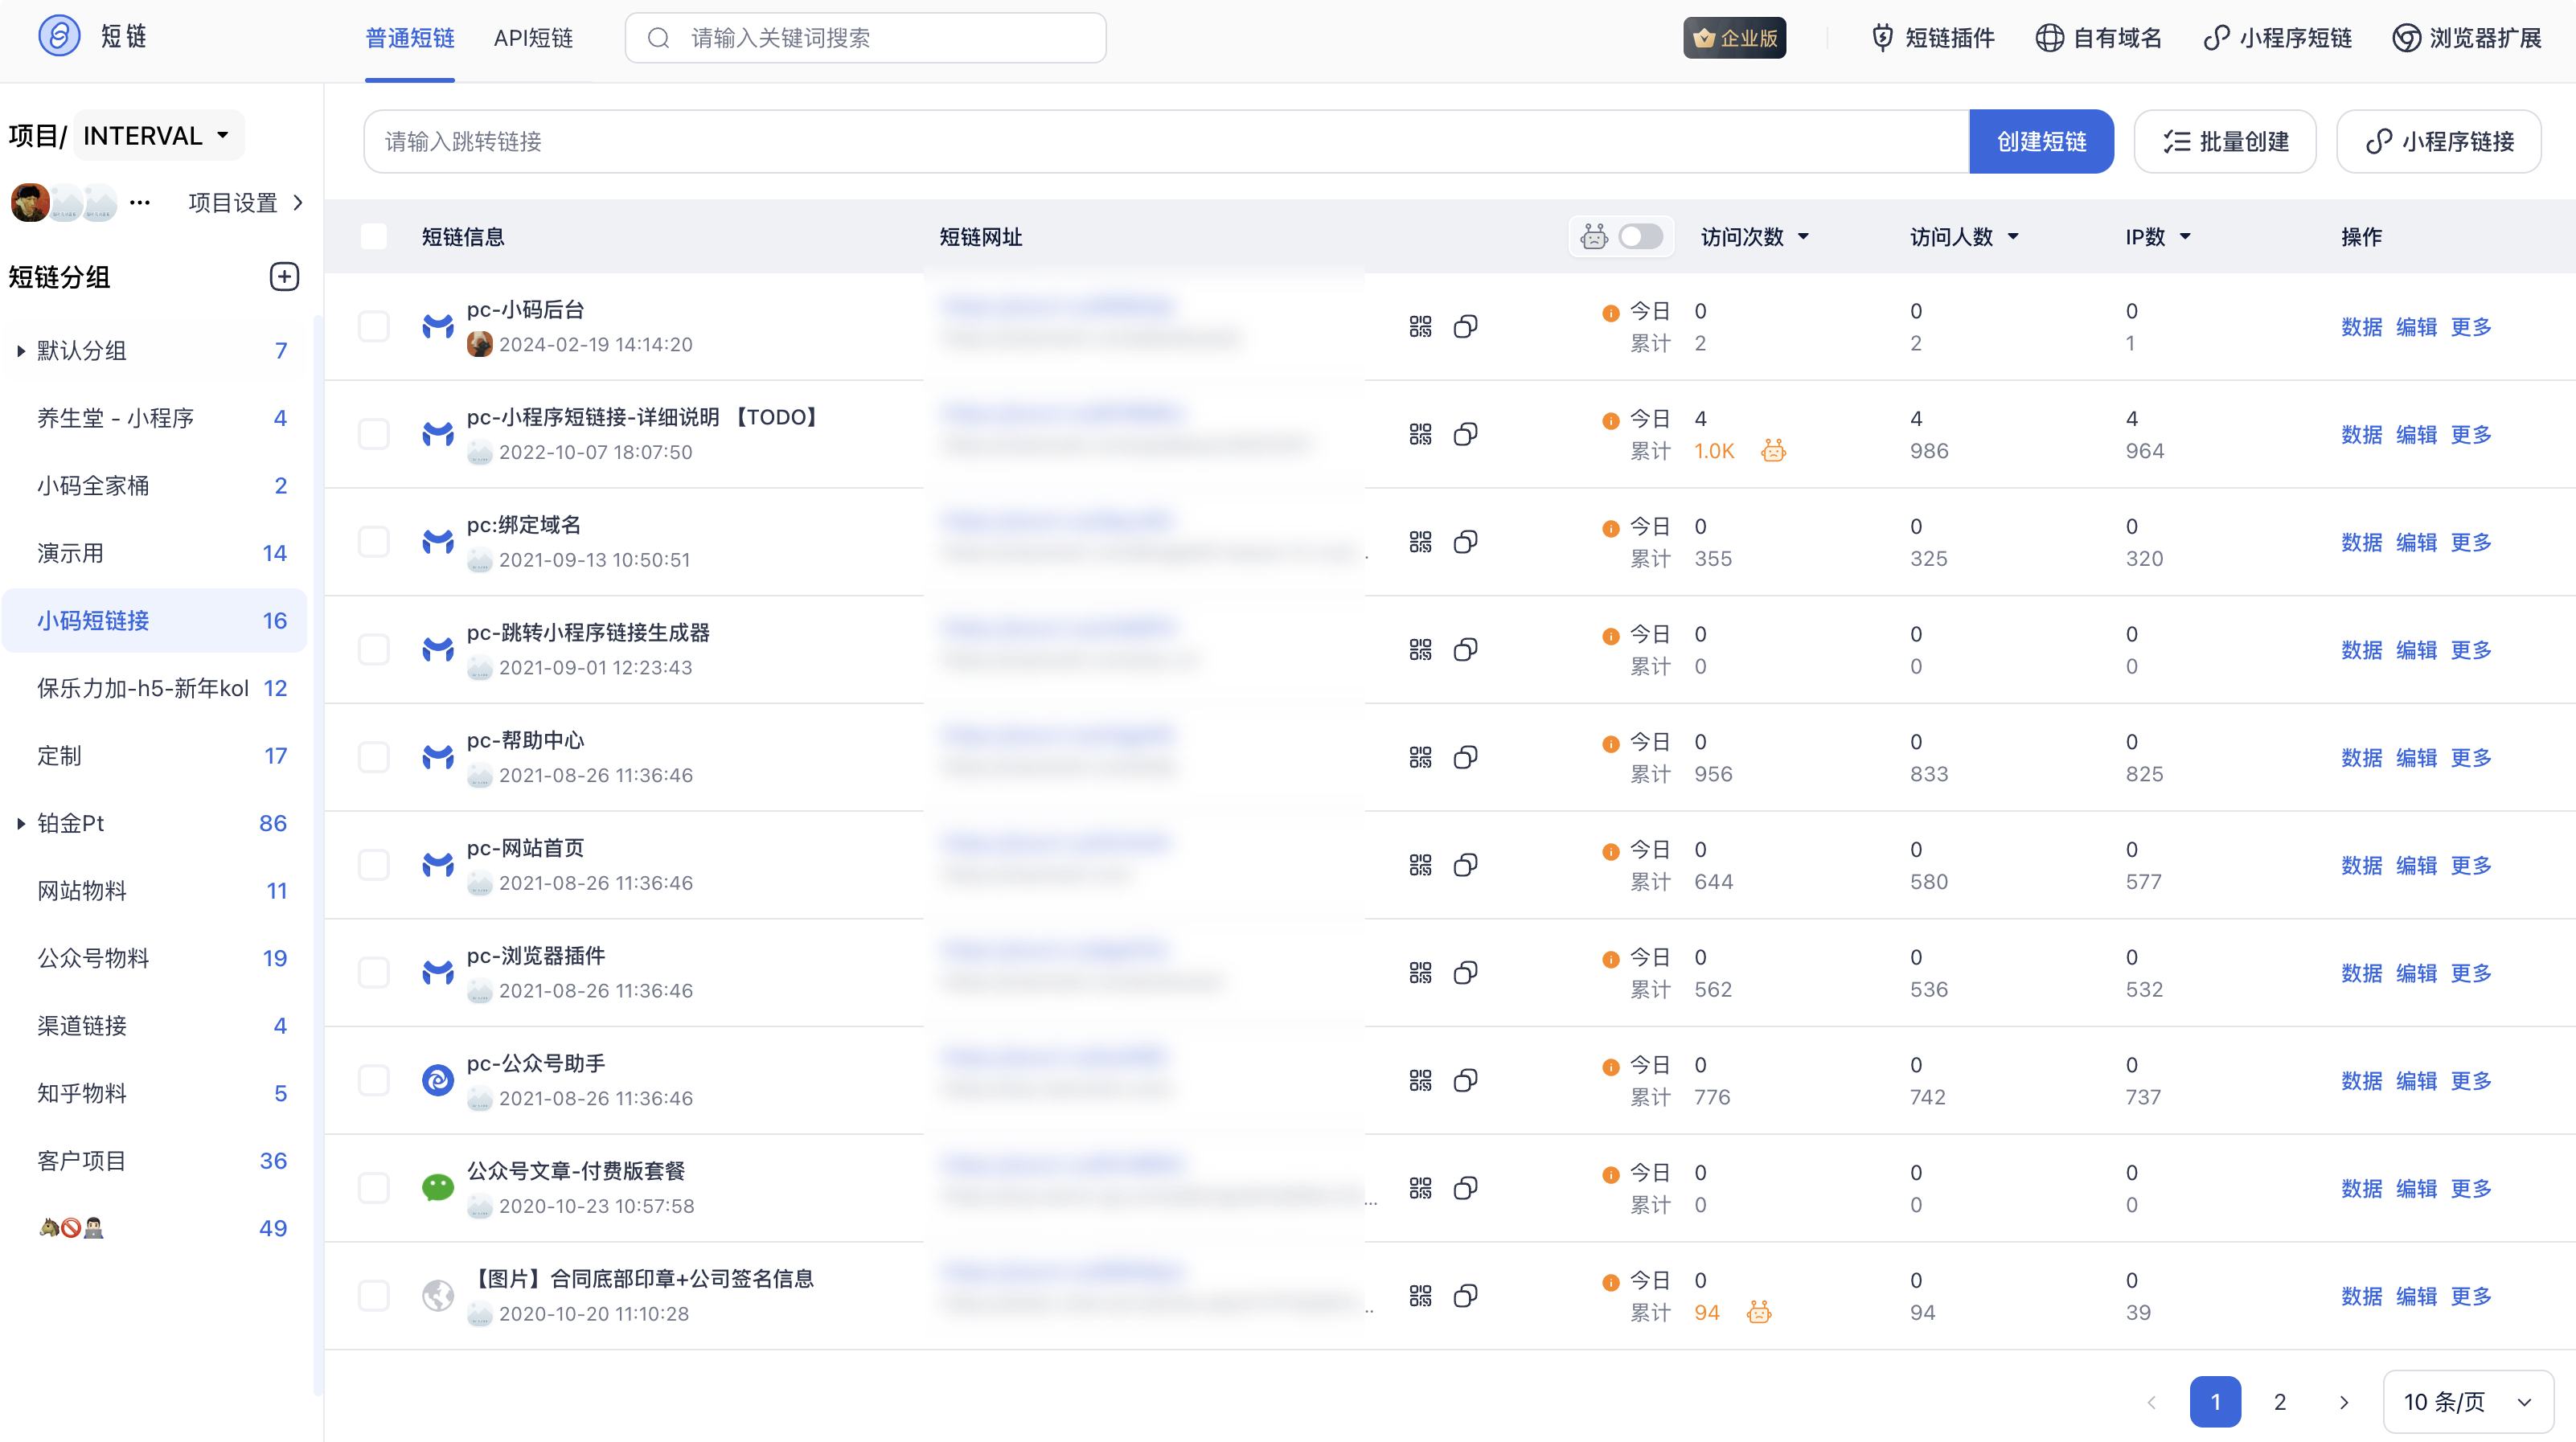Open QR code for pc-公众号助手 link
This screenshot has height=1442, width=2576.
pyautogui.click(x=1420, y=1080)
